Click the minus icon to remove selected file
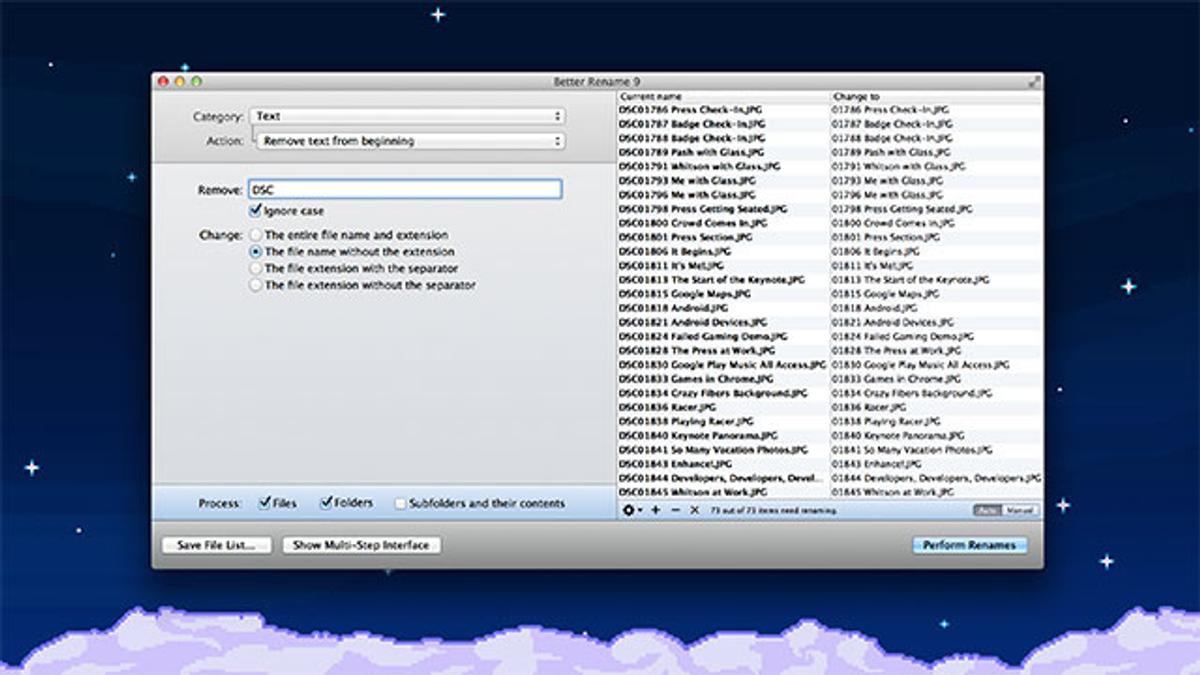 (x=675, y=510)
